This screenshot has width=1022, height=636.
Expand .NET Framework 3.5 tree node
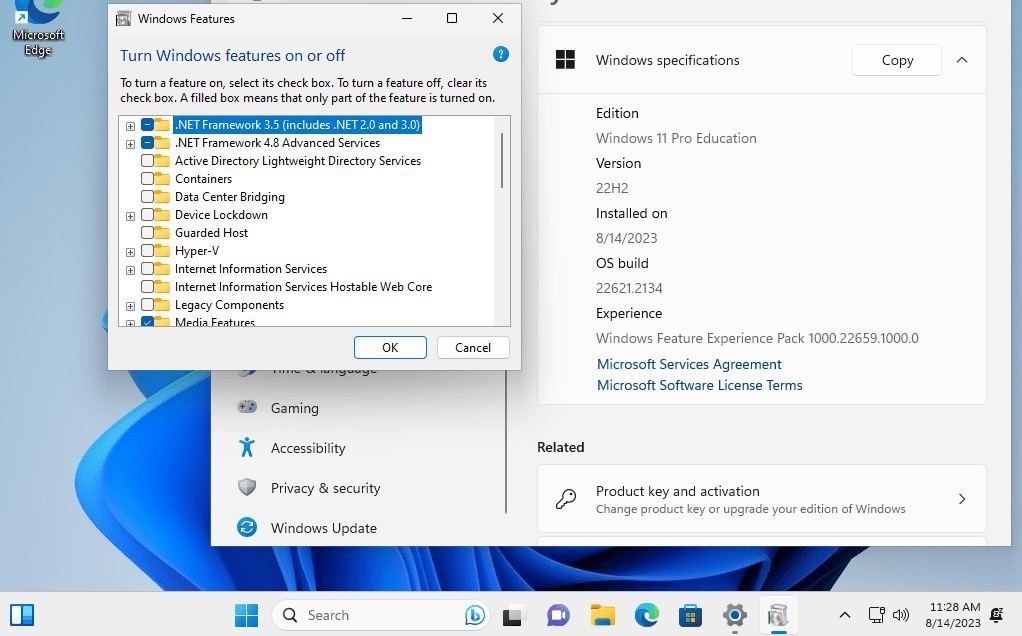tap(130, 126)
